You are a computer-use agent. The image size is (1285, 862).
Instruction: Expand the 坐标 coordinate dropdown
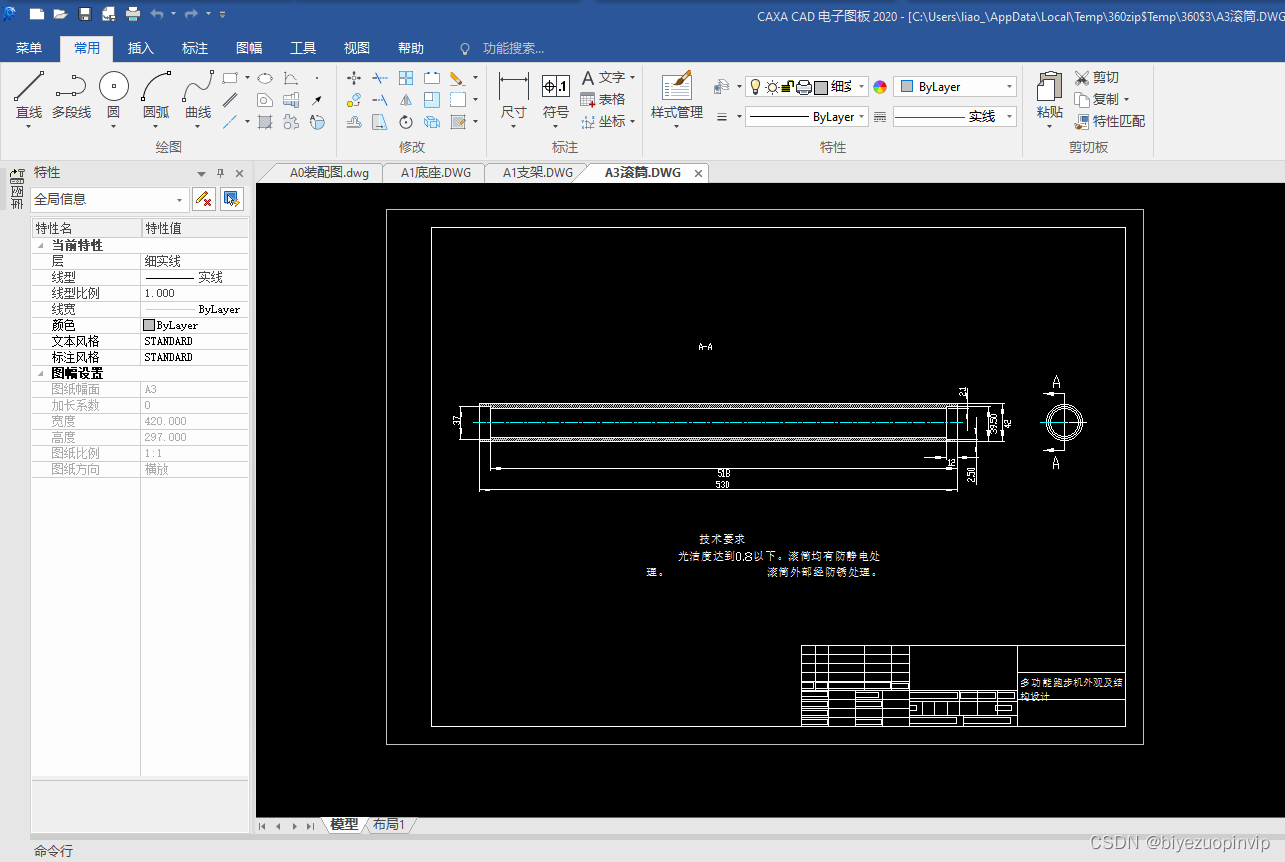pos(632,122)
